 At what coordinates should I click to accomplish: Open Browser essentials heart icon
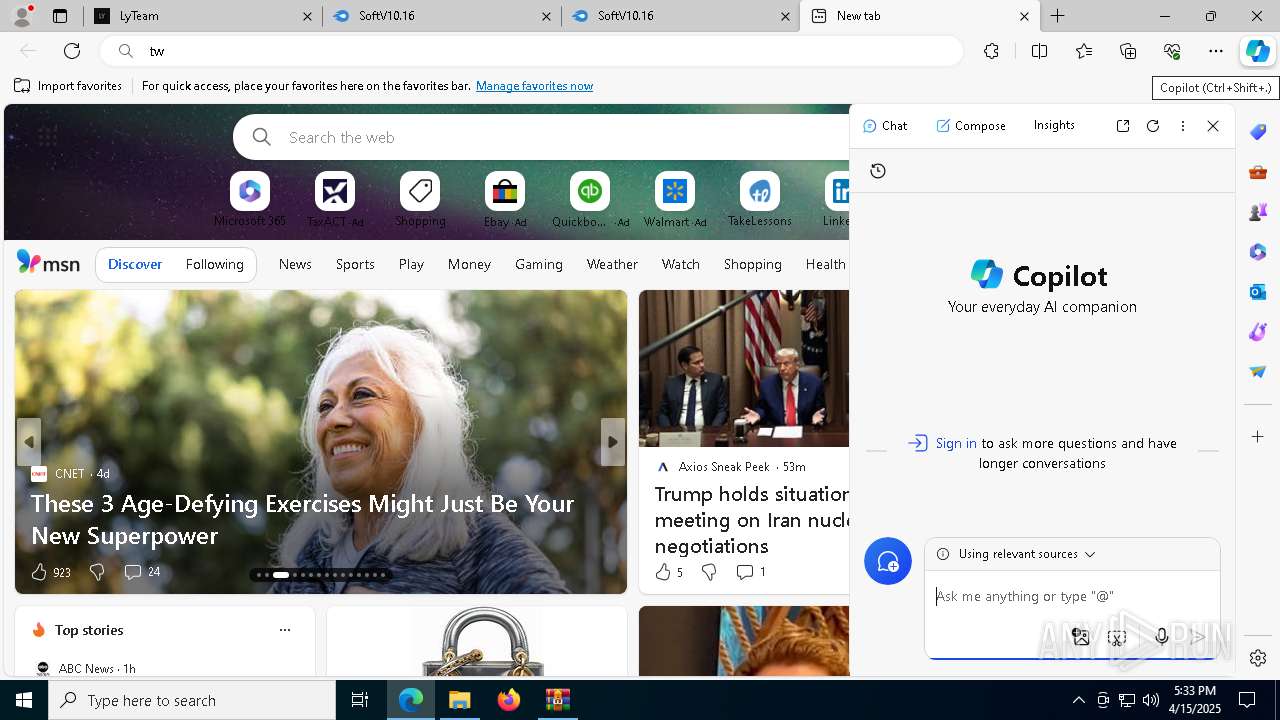[1172, 51]
